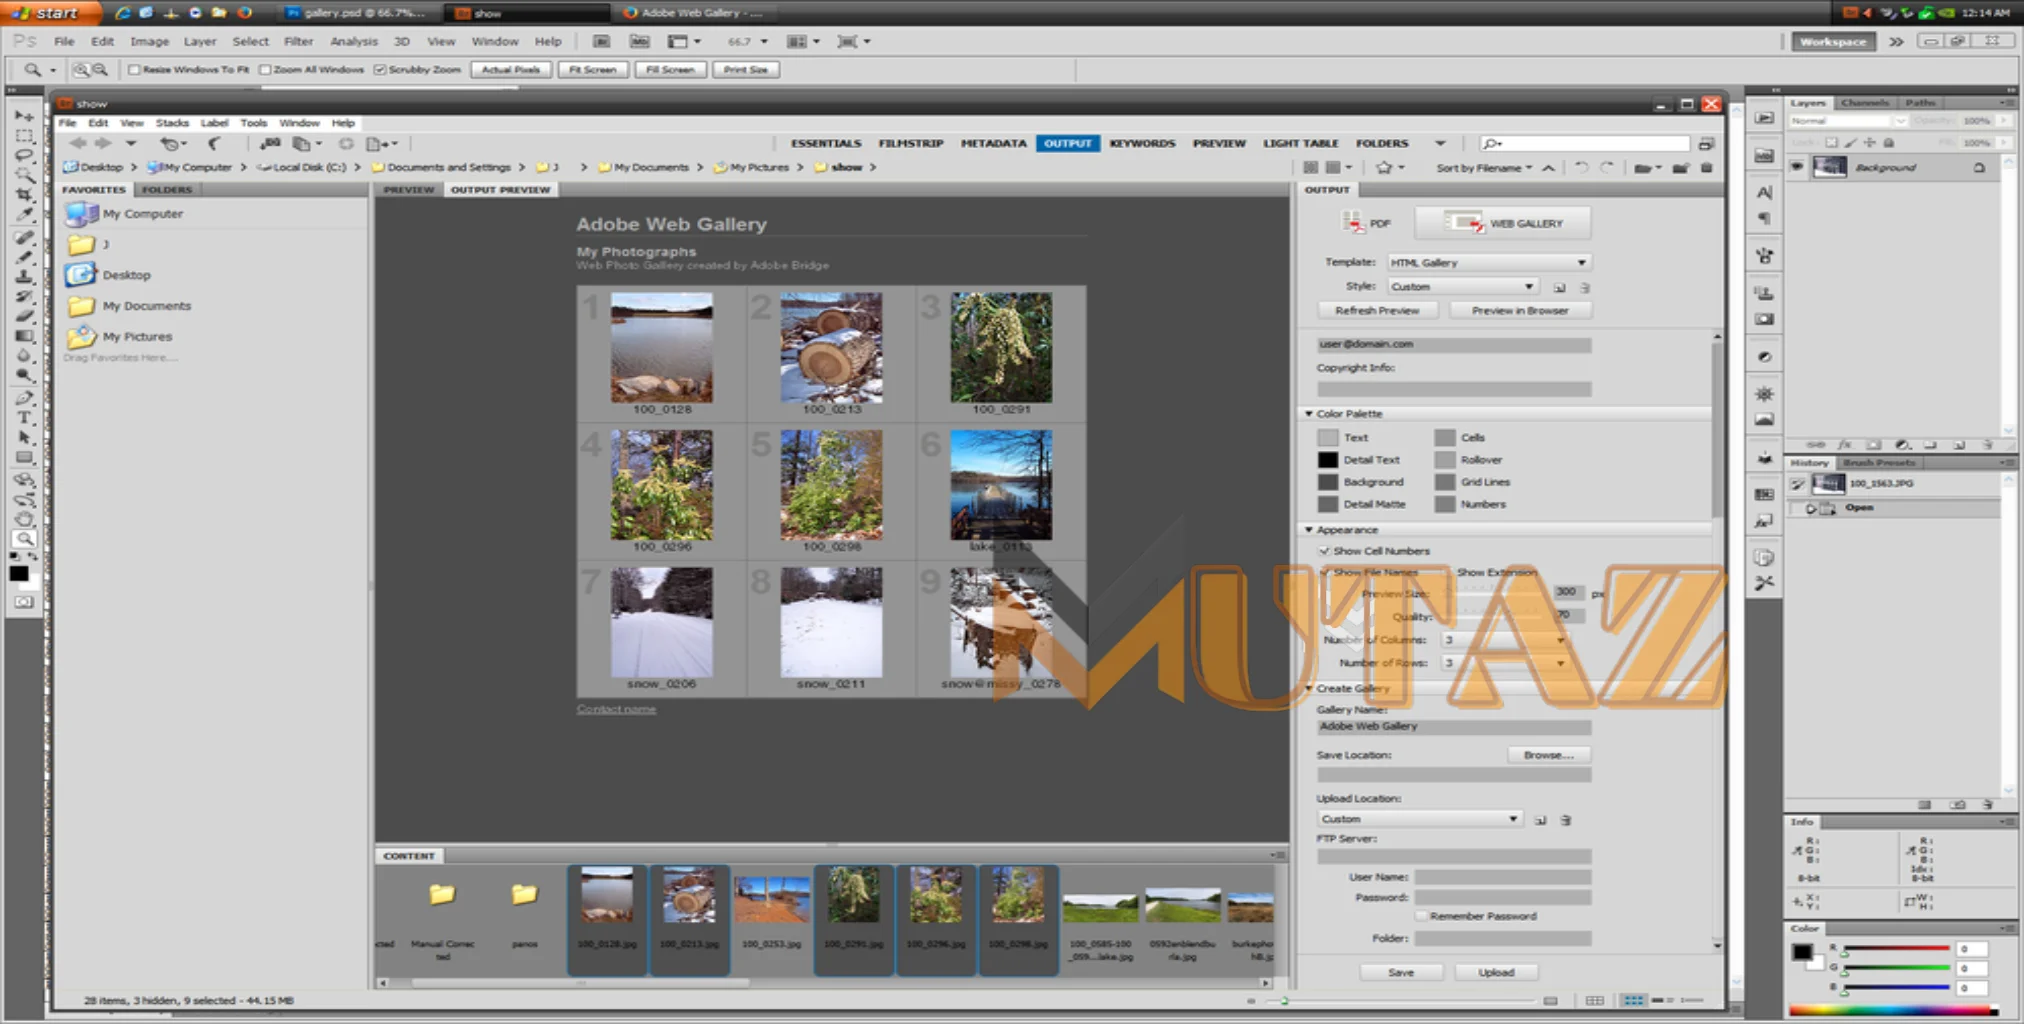Toggle ascending sort order arrow
This screenshot has height=1024, width=2024.
1548,167
